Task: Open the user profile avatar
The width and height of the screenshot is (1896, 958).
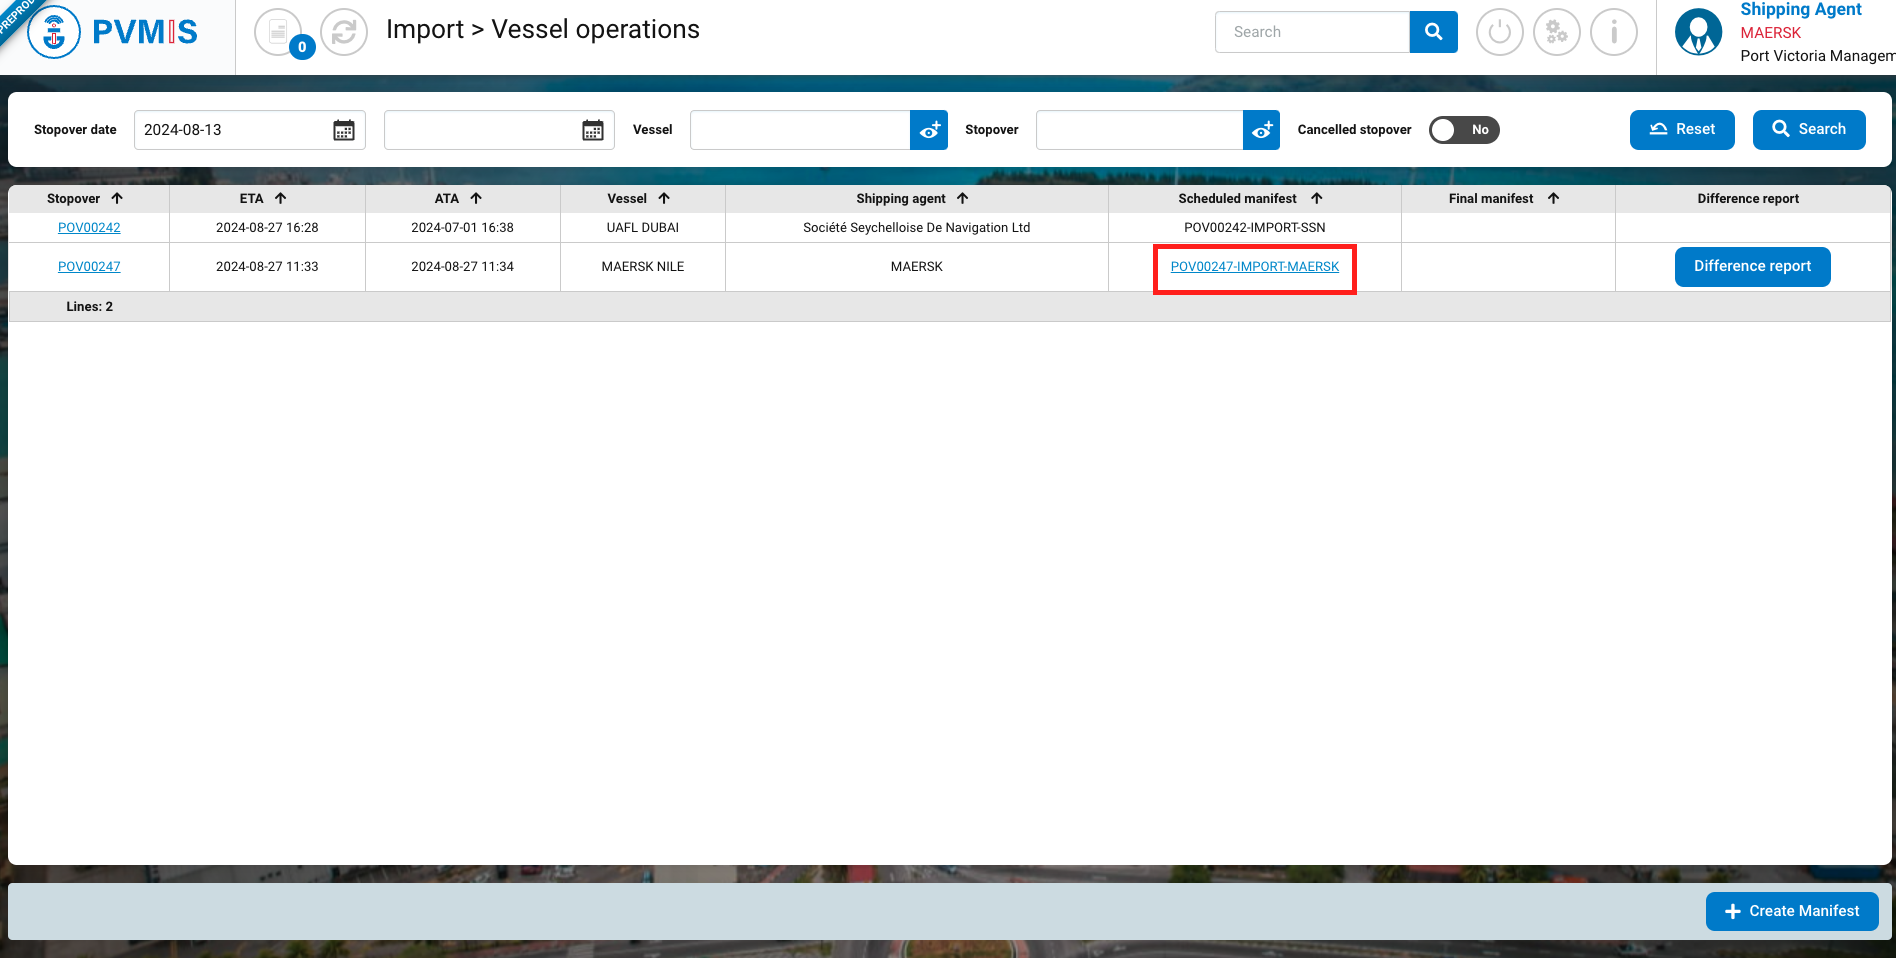Action: pyautogui.click(x=1698, y=32)
